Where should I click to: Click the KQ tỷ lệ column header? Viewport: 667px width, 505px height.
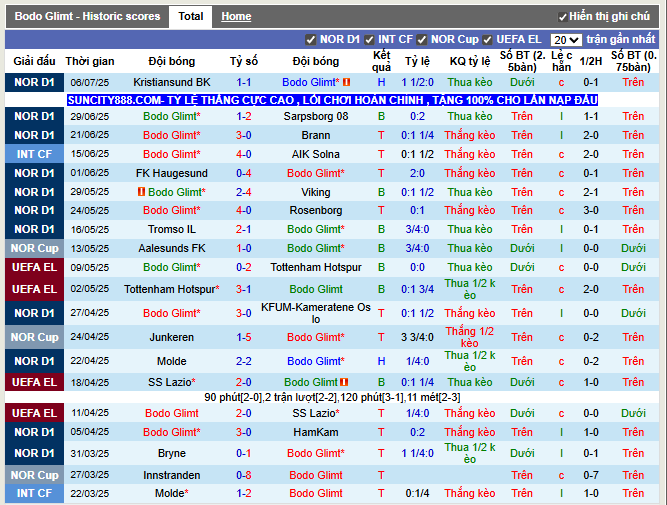(x=470, y=61)
